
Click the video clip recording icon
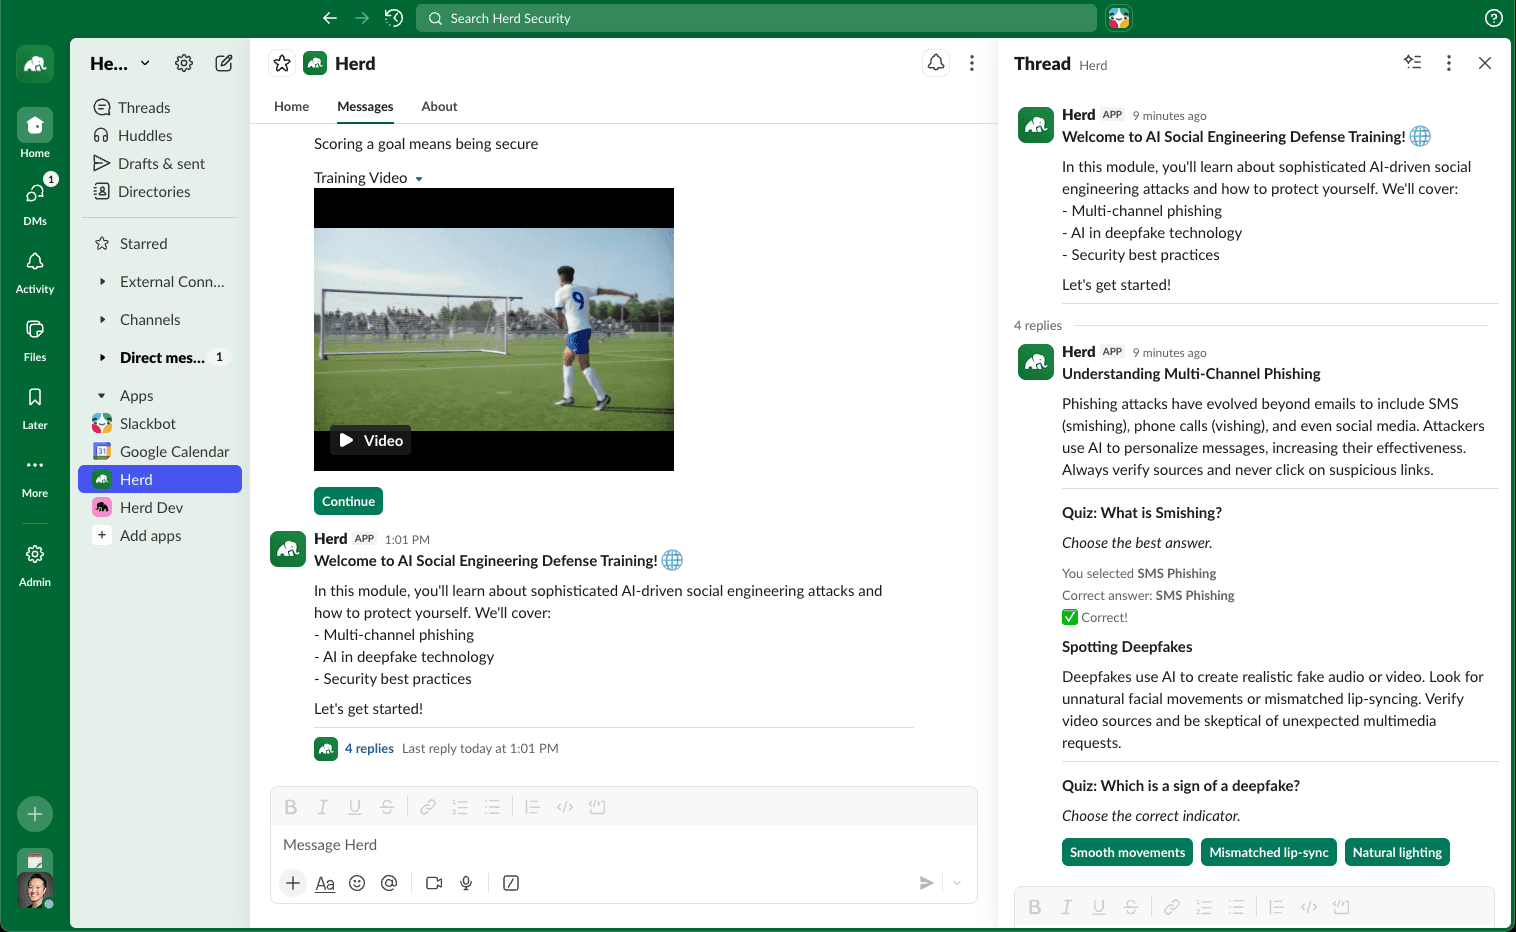[x=433, y=883]
